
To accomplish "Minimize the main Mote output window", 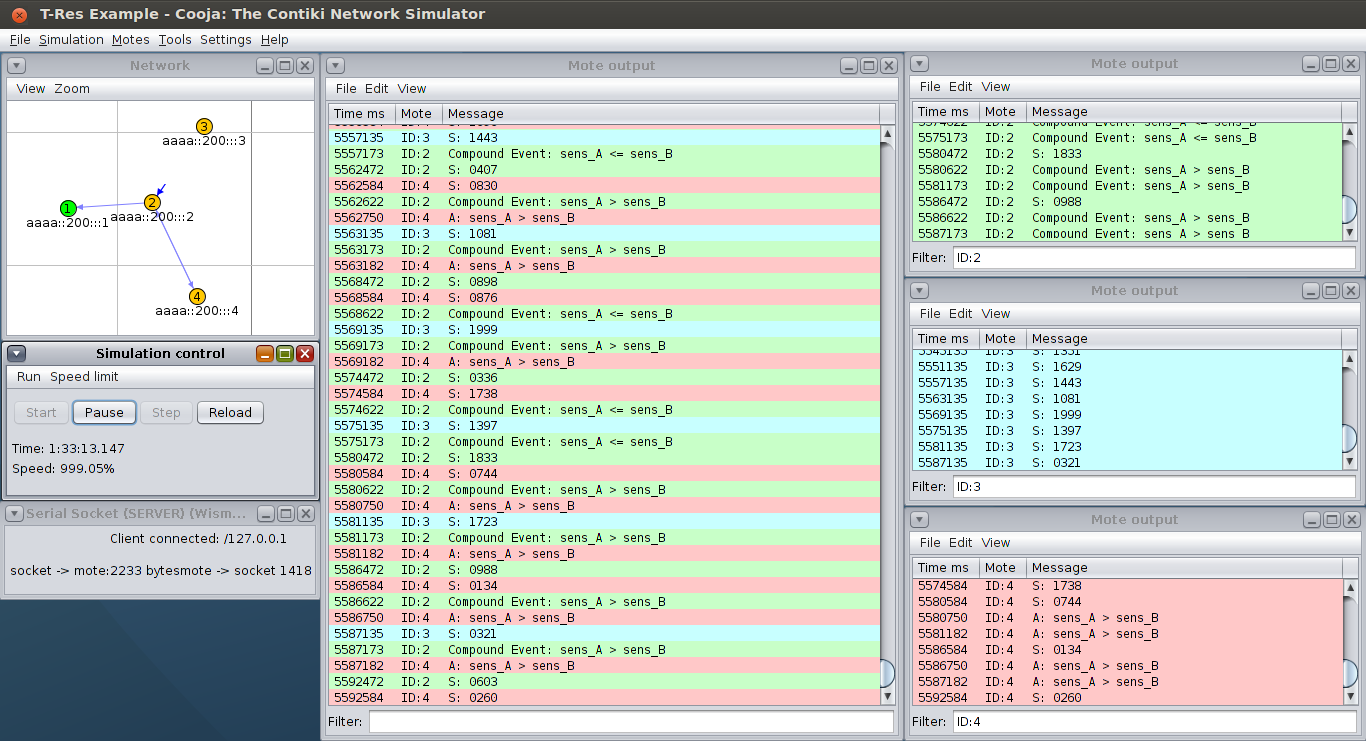I will point(848,65).
